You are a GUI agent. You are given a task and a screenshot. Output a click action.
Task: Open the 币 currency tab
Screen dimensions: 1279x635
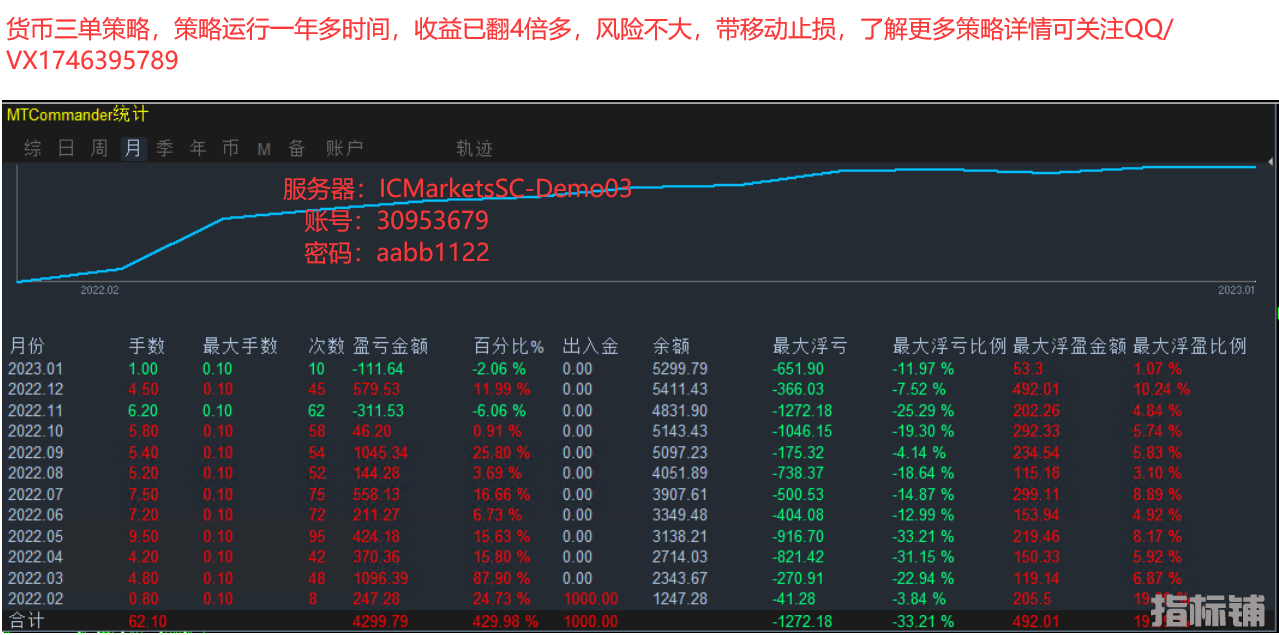click(231, 149)
